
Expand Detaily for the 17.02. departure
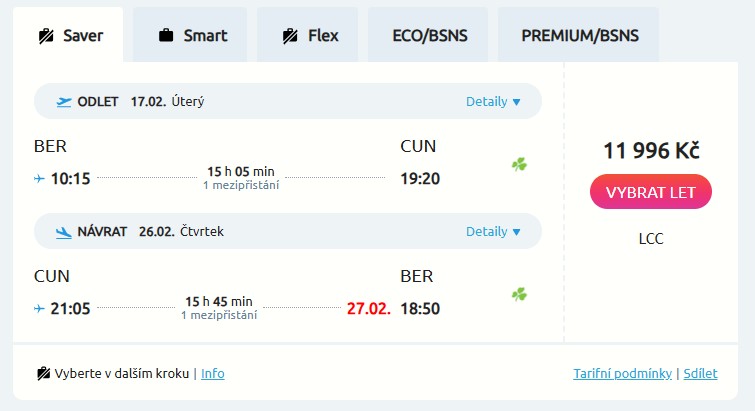[x=493, y=101]
